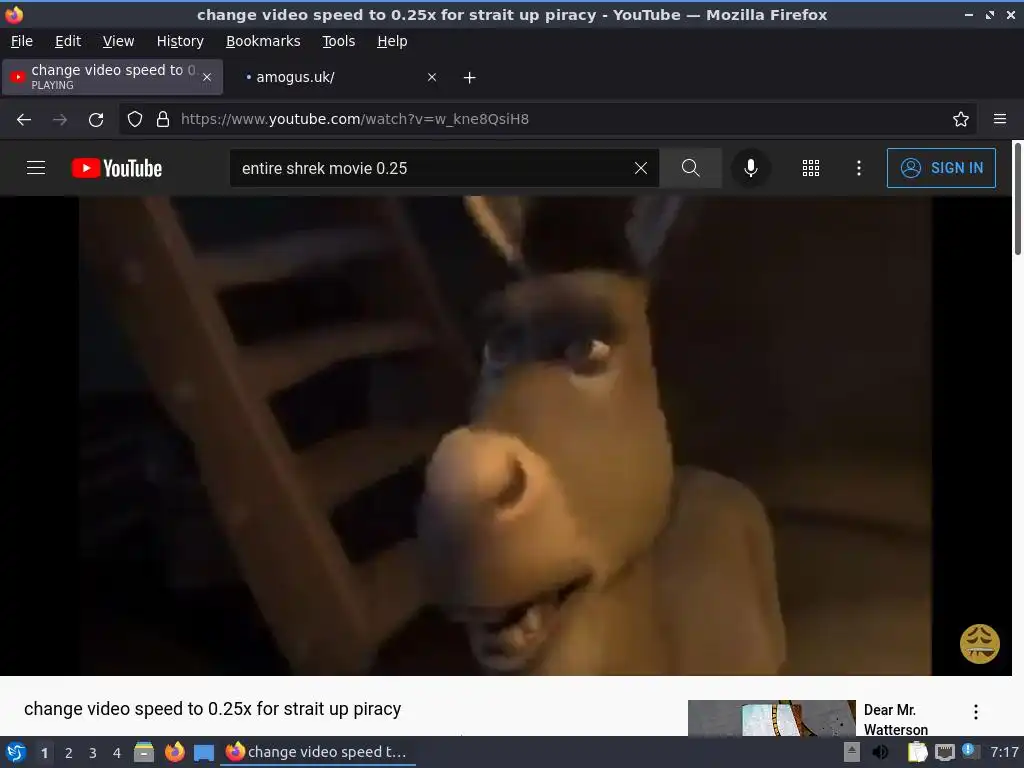1024x768 pixels.
Task: Open the Bookmarks menu
Action: pos(263,41)
